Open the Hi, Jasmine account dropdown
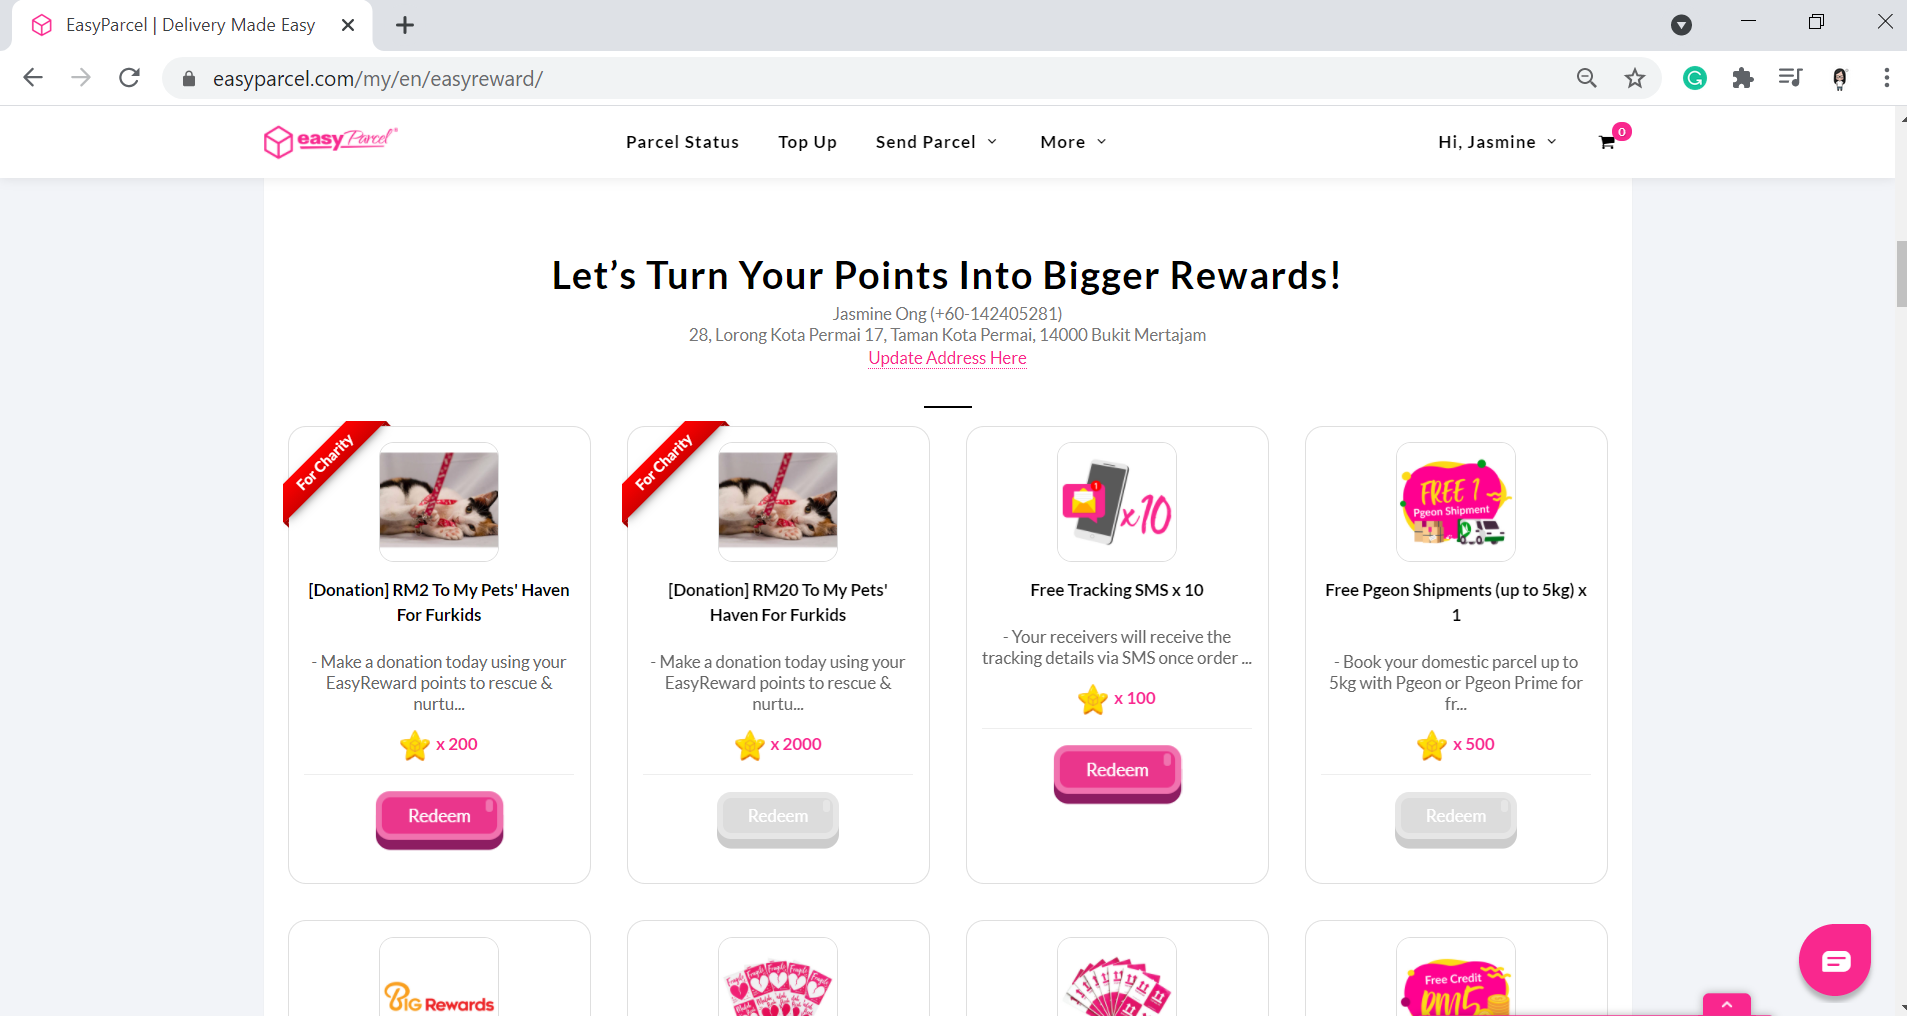 click(x=1497, y=142)
